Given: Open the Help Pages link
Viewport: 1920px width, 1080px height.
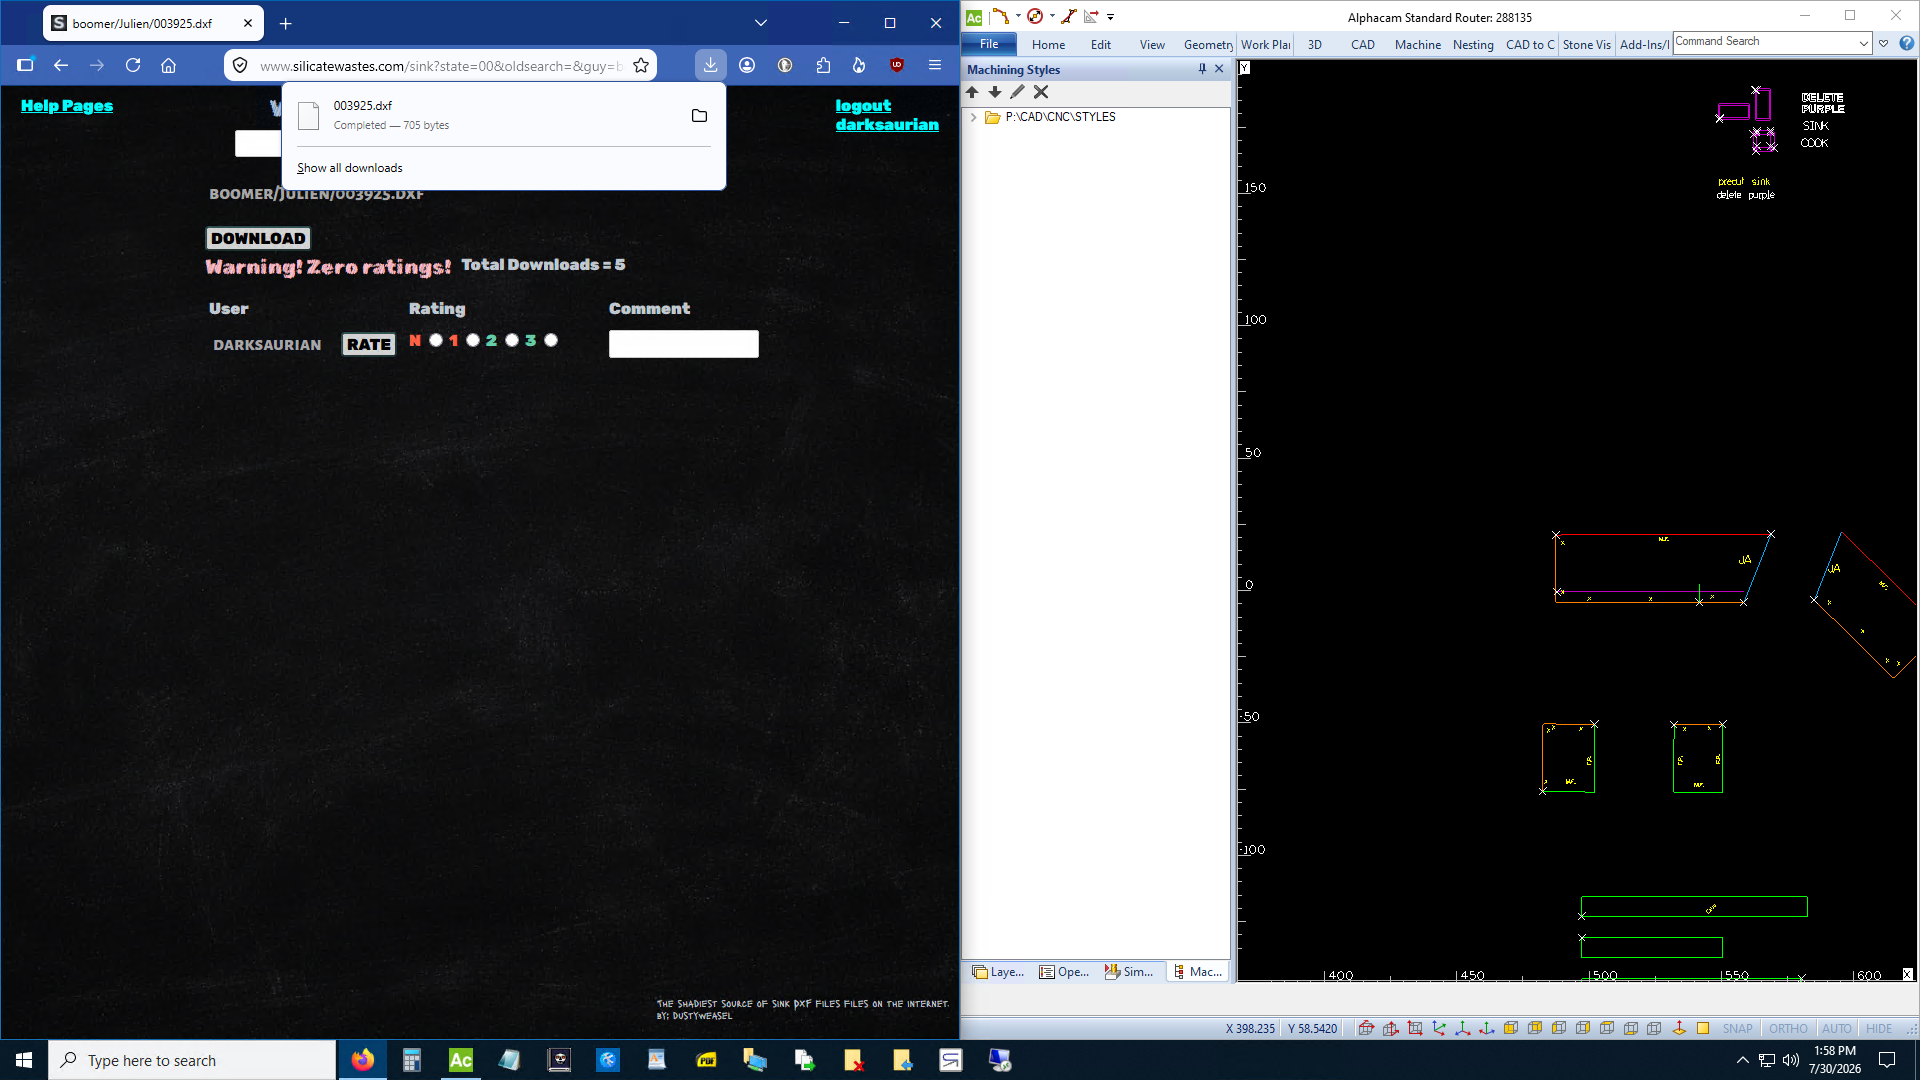Looking at the screenshot, I should pos(67,106).
